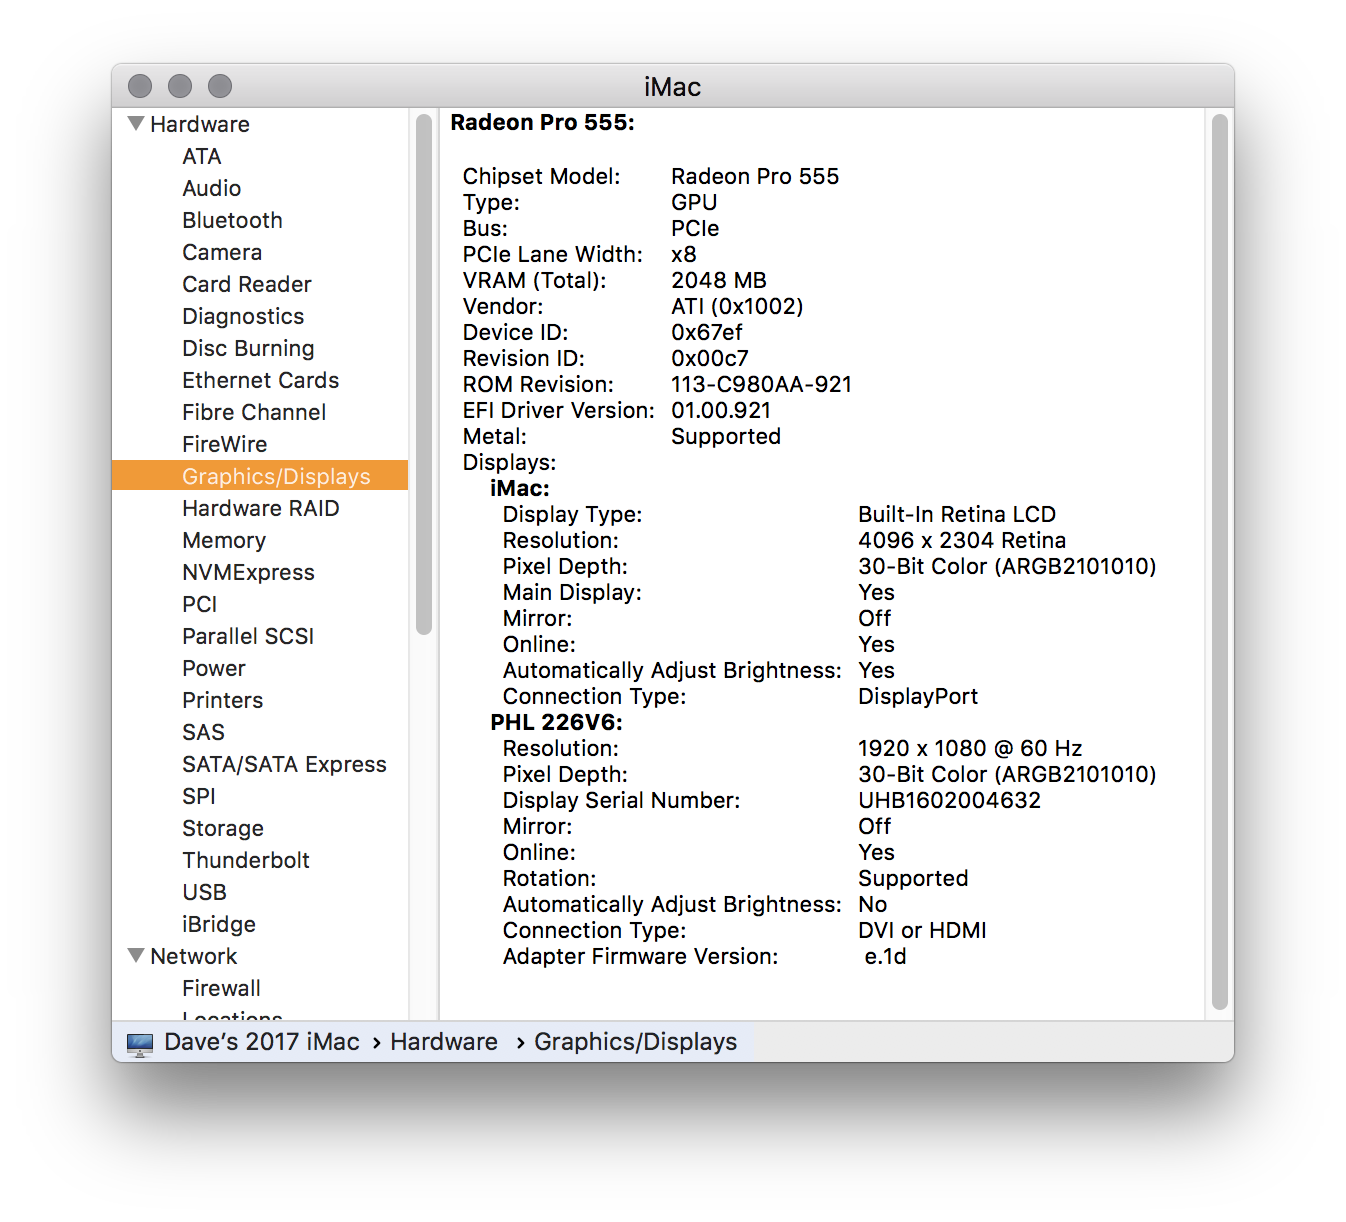Click the iMac computer icon in path bar
This screenshot has width=1346, height=1222.
click(140, 1044)
